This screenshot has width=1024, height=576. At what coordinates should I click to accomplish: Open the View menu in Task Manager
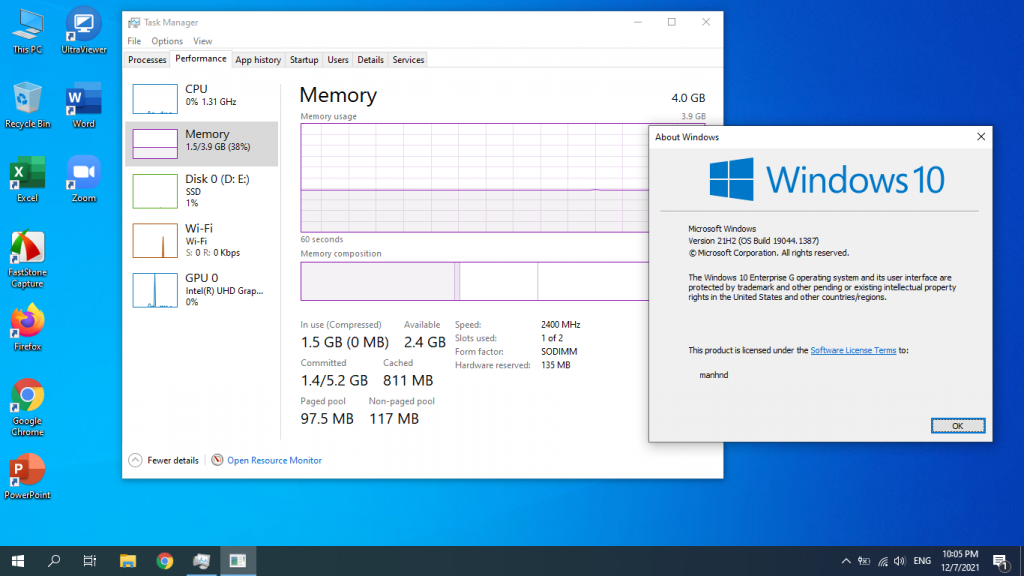202,40
